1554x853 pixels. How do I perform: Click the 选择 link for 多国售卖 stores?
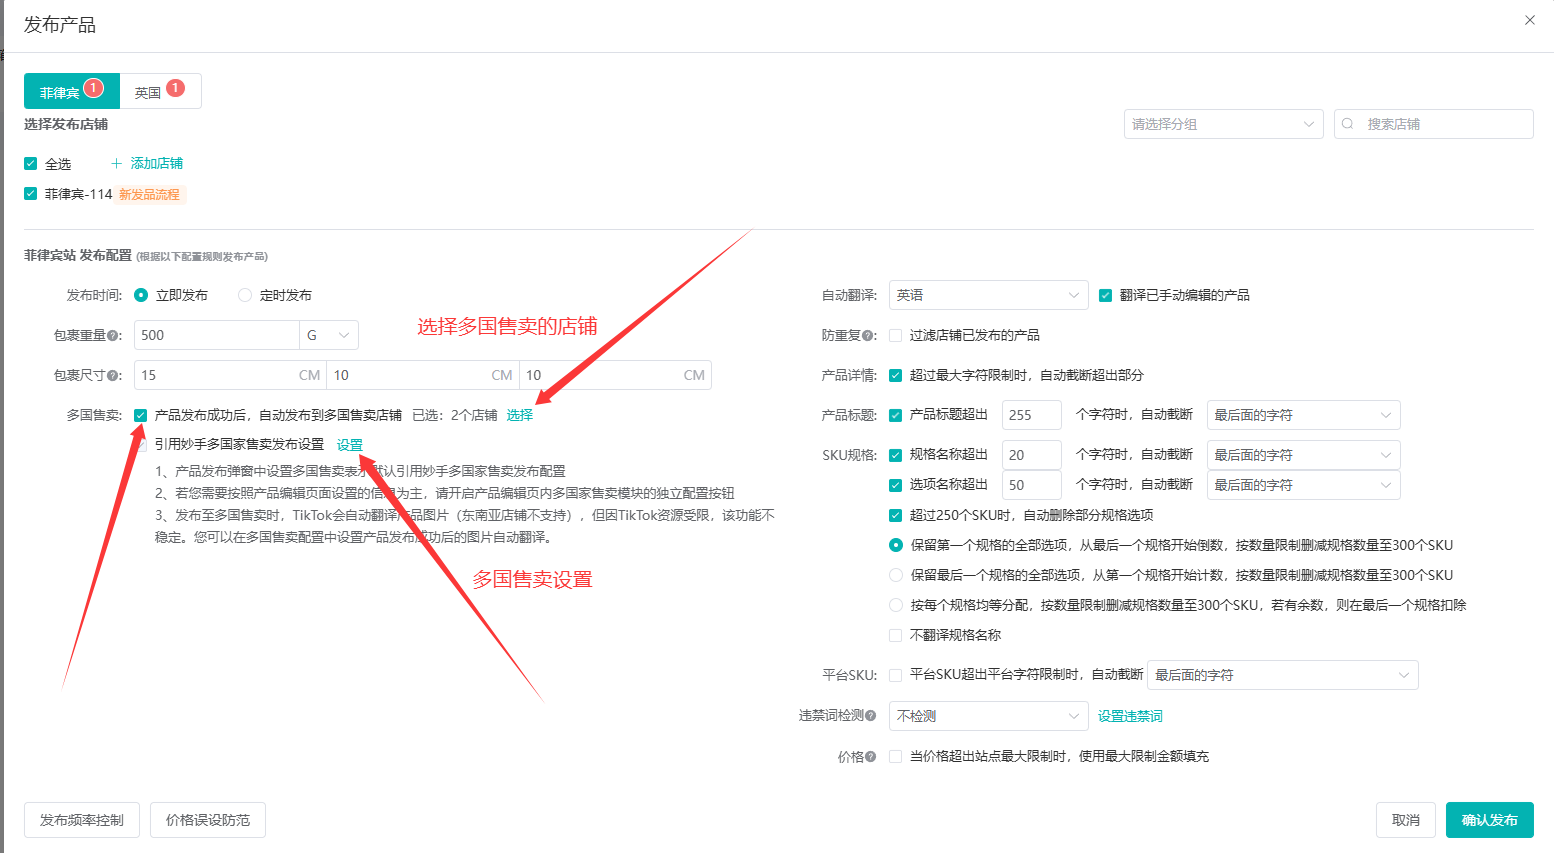(520, 415)
